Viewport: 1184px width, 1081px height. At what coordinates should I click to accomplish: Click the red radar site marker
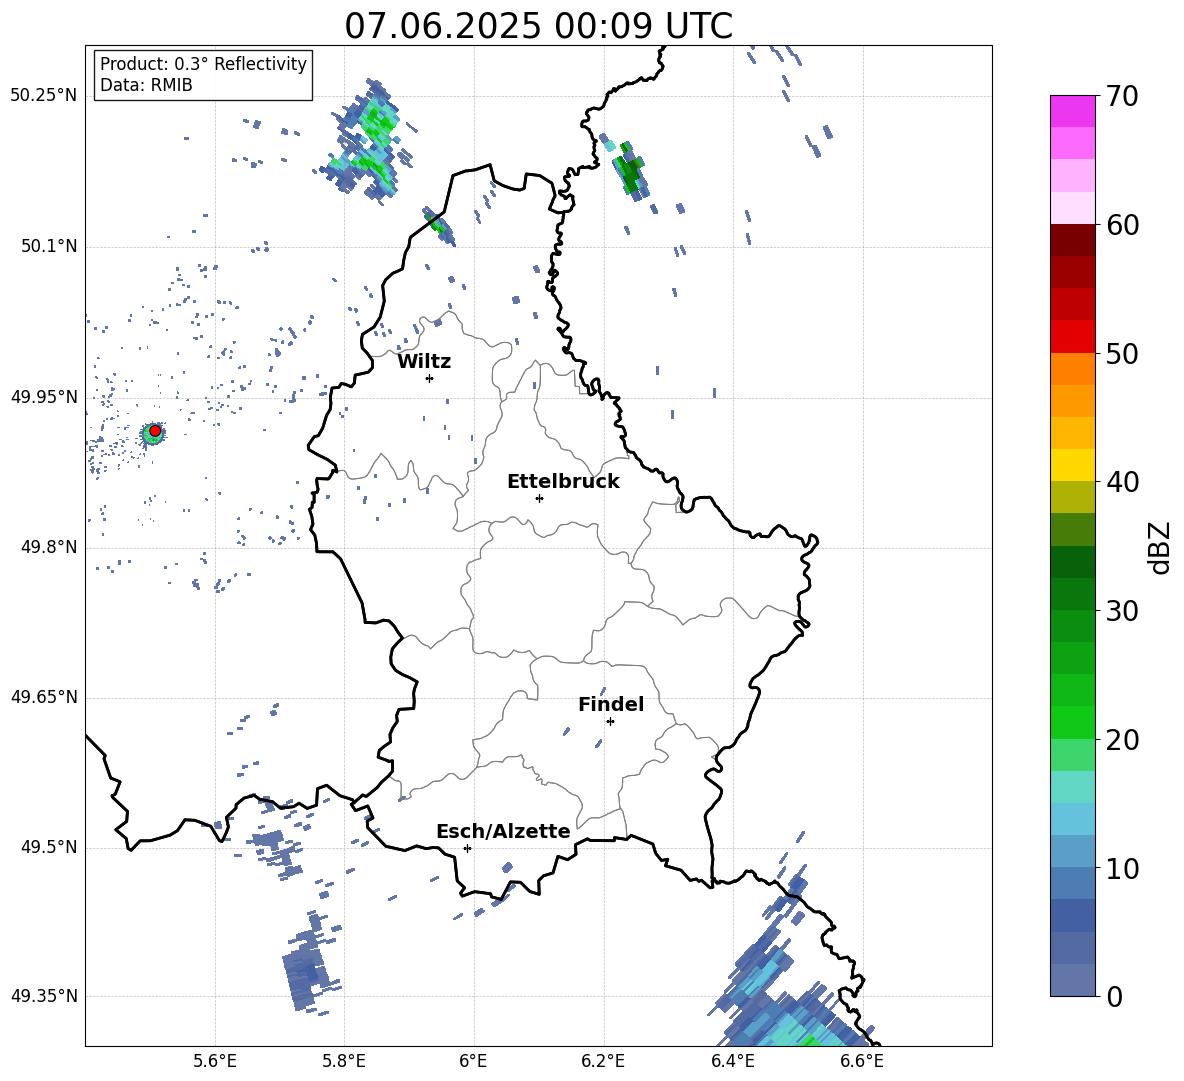[x=155, y=430]
